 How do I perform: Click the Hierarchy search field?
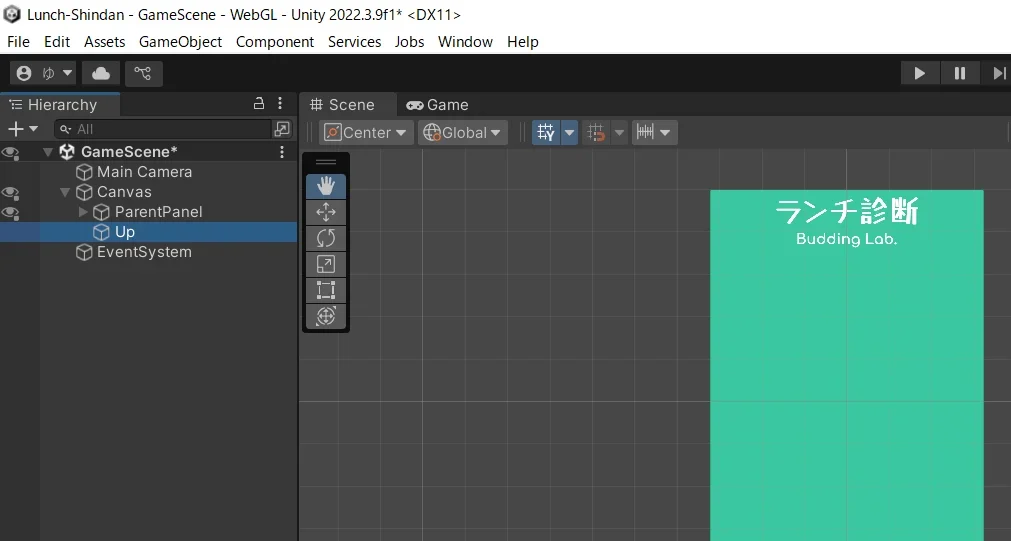[x=162, y=129]
